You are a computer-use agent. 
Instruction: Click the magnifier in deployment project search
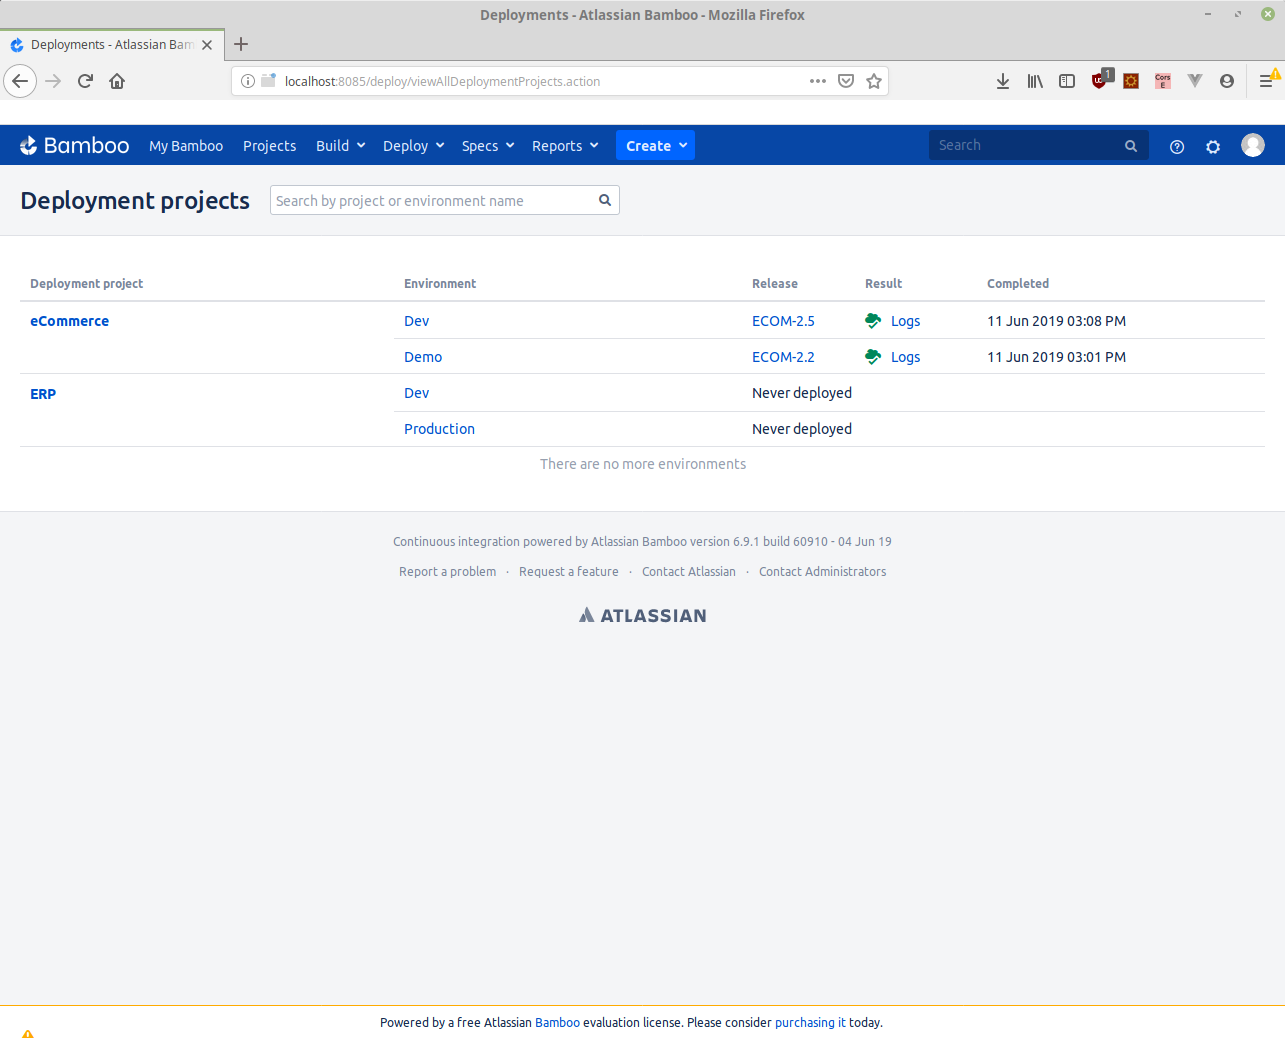tap(605, 201)
